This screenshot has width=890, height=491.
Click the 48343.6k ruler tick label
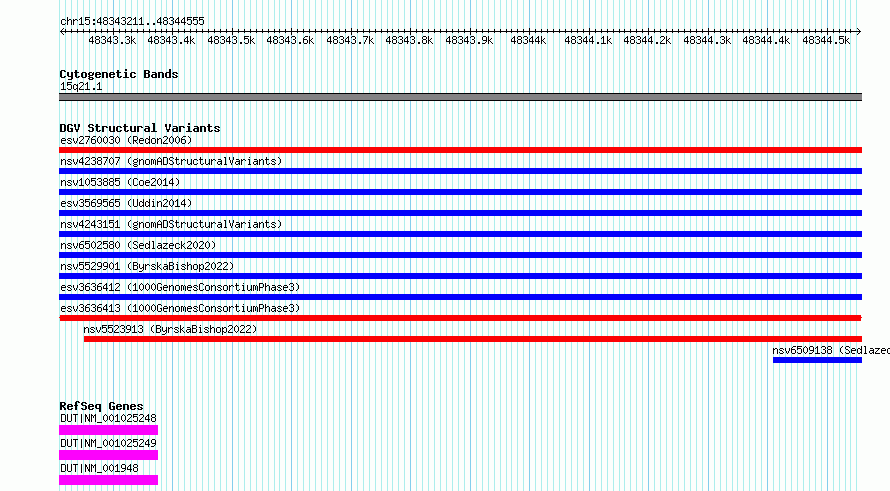pyautogui.click(x=290, y=41)
